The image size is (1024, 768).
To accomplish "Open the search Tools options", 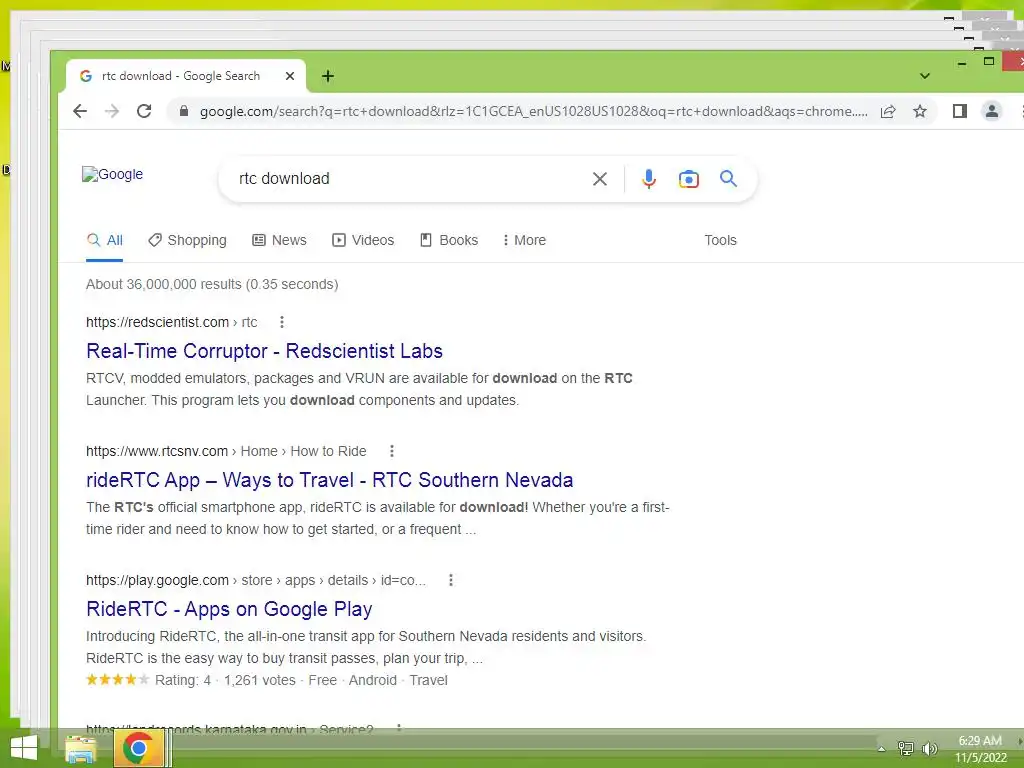I will point(720,240).
